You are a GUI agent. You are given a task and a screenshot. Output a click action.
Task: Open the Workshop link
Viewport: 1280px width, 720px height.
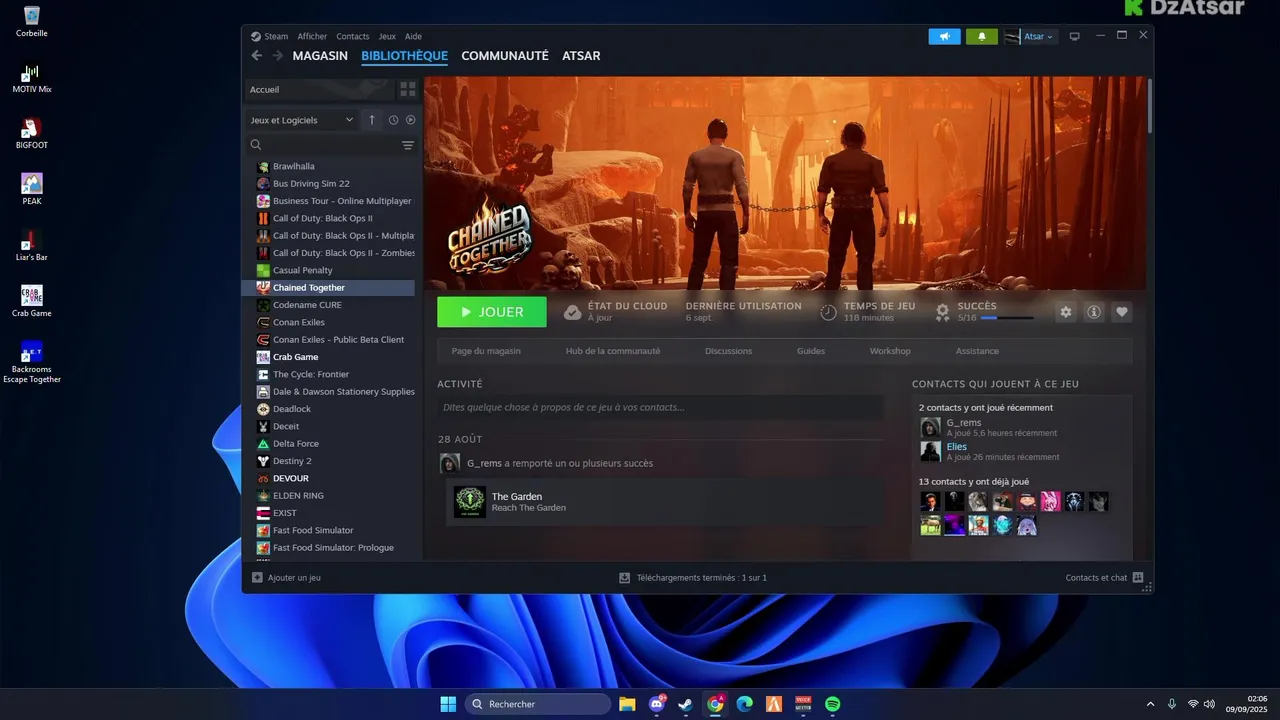[890, 351]
